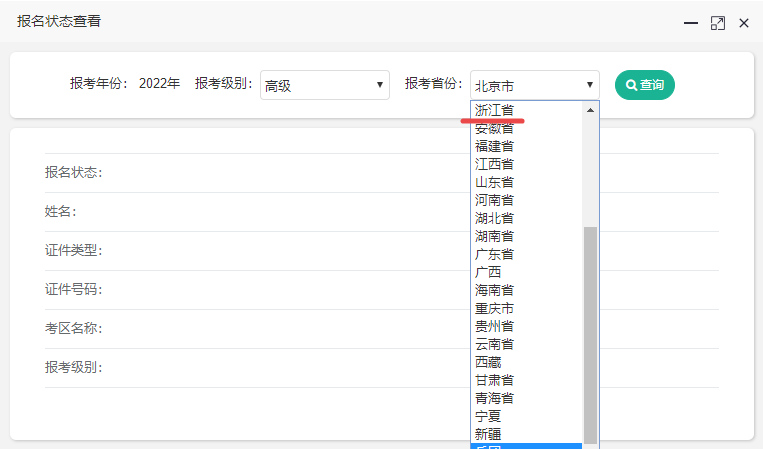The height and width of the screenshot is (449, 763).
Task: Minimize the 报名状态查看 dialog
Action: [x=690, y=22]
